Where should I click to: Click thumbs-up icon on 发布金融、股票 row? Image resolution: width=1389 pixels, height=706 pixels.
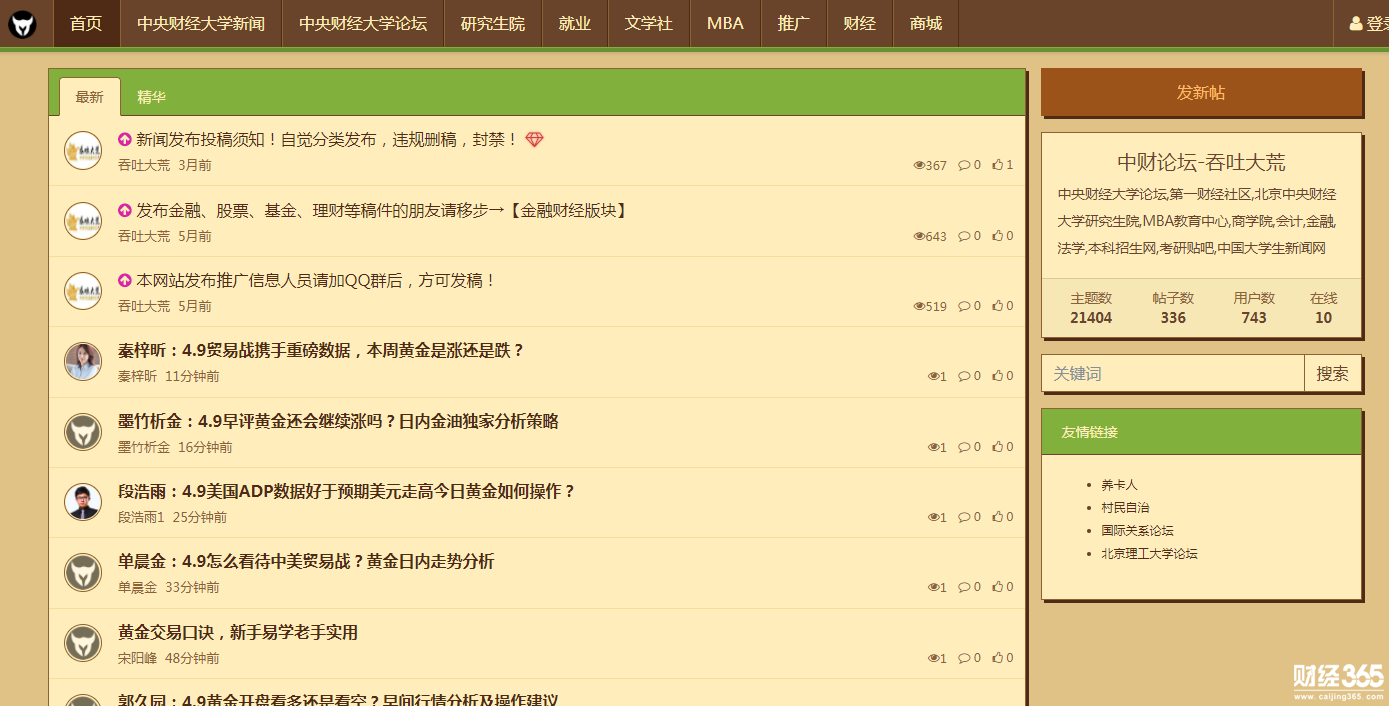point(997,236)
